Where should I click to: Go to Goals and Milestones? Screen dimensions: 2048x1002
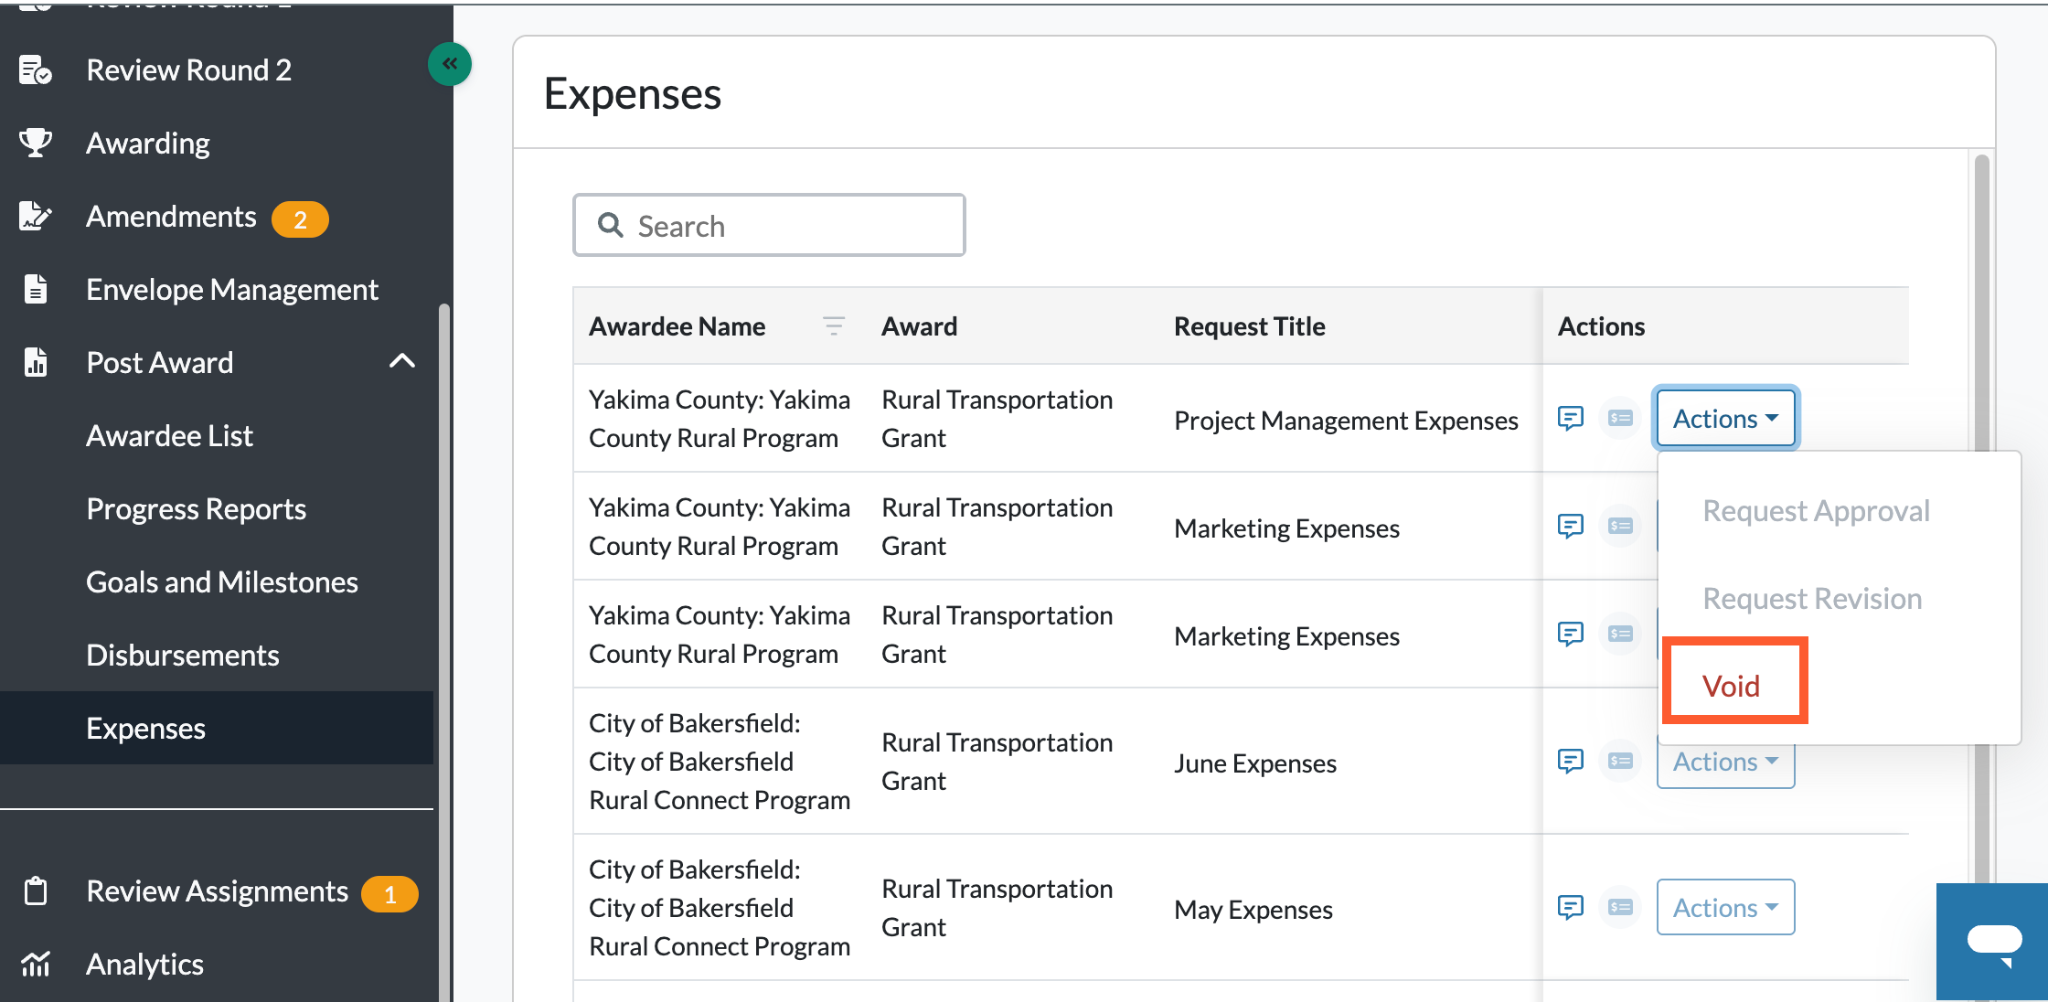click(x=222, y=582)
